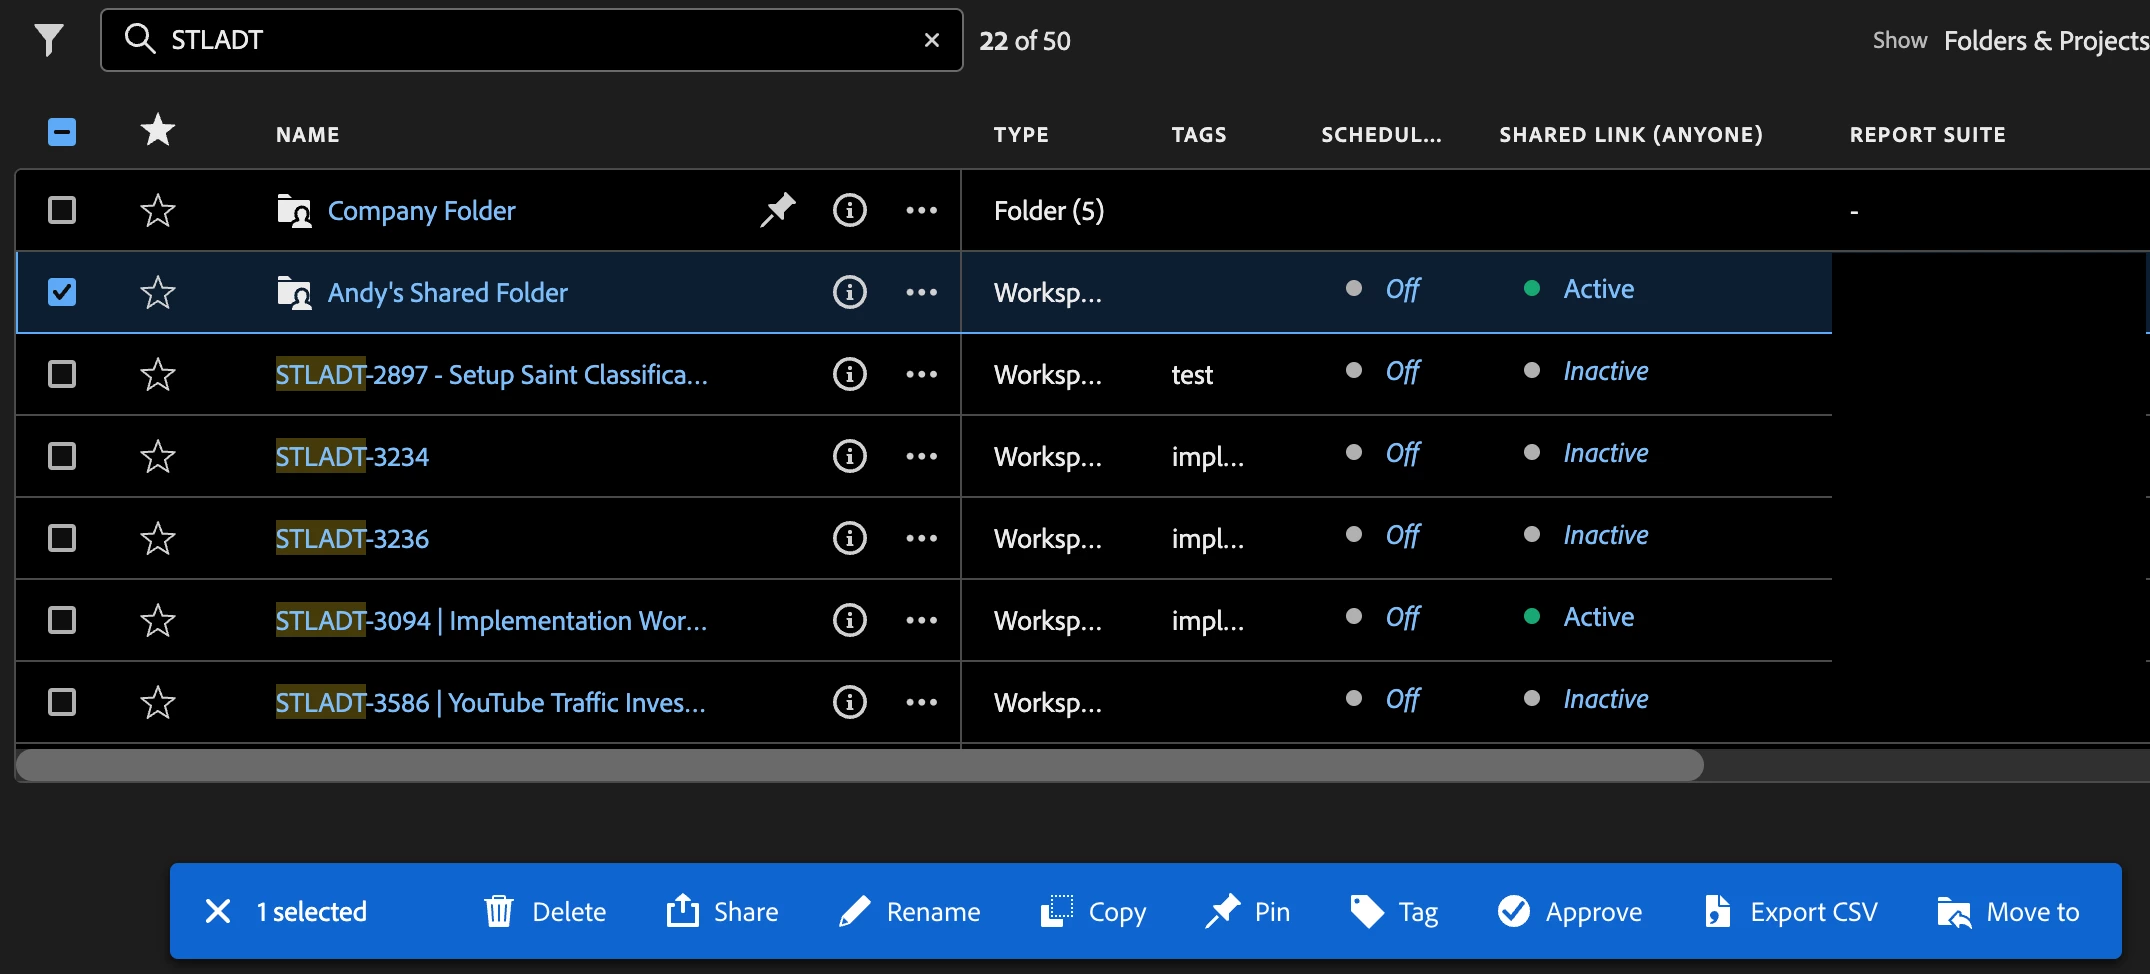Screen dimensions: 2150x974
Task: Open the Show Folders & Projects dropdown
Action: point(2046,40)
